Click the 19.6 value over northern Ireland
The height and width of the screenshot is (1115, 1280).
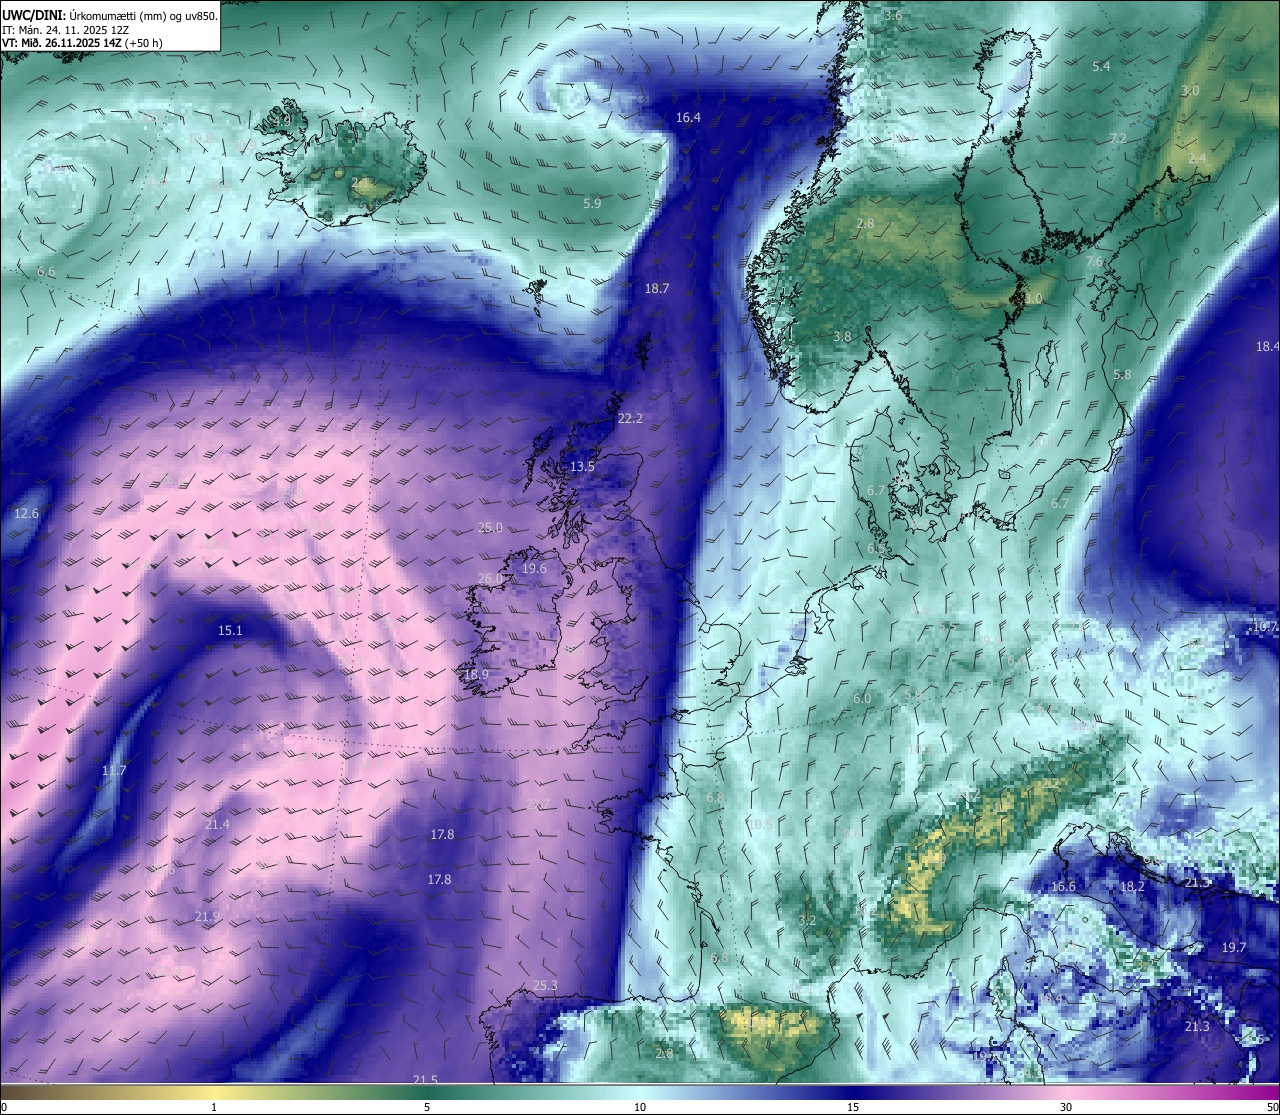coord(534,568)
